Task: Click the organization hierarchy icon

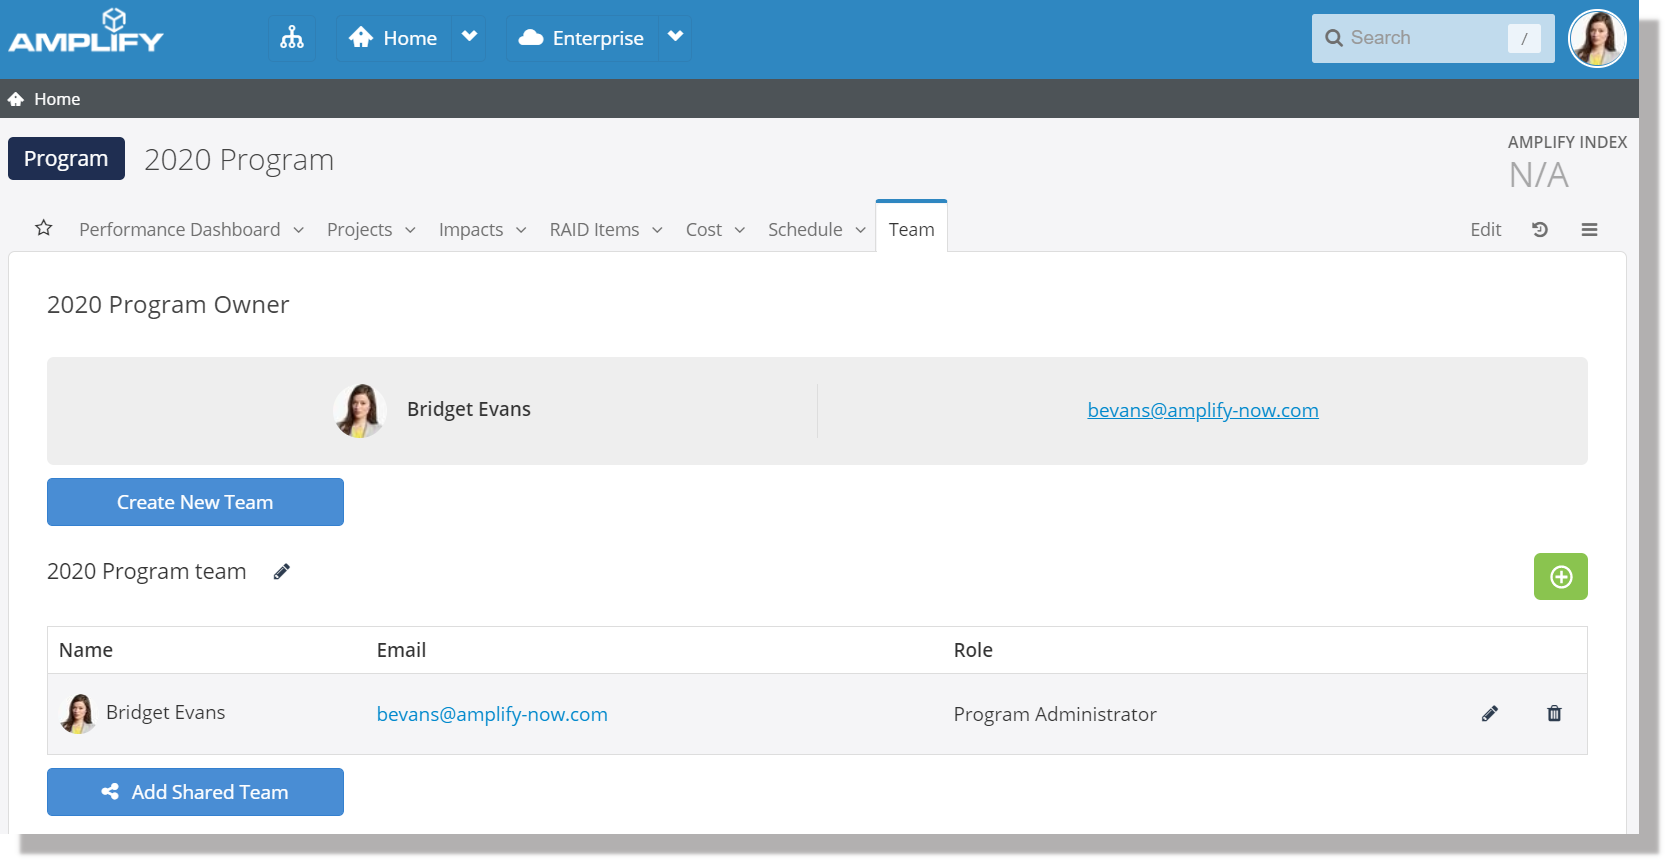Action: point(291,38)
